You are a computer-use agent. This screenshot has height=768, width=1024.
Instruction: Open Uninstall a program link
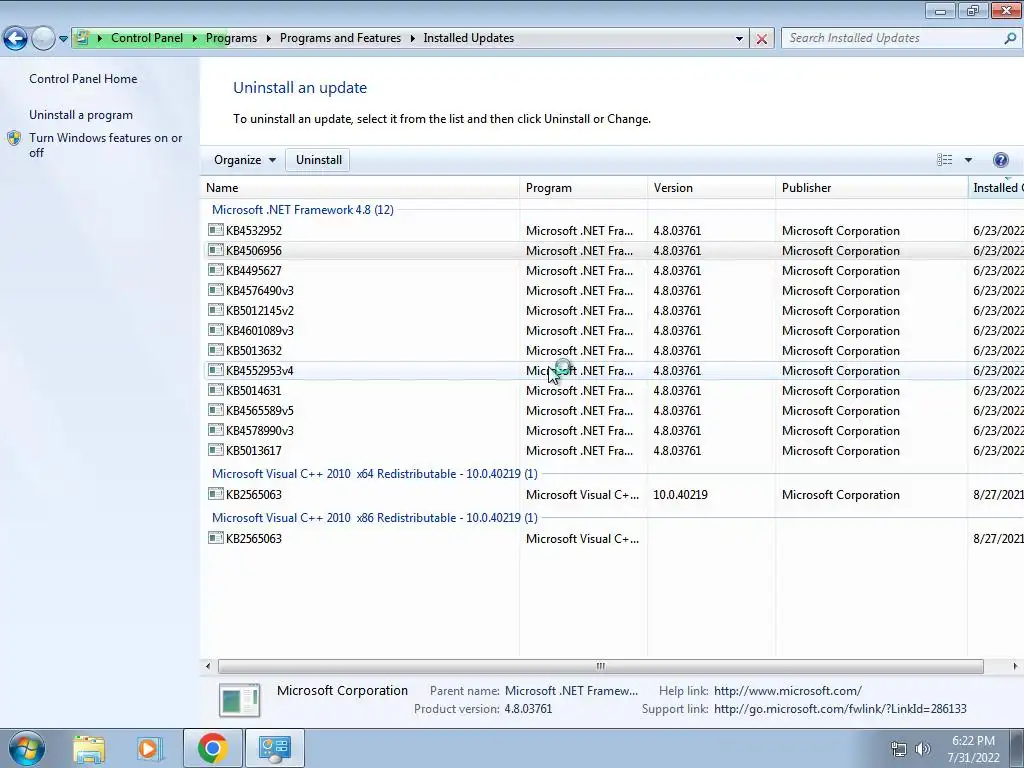pos(81,115)
